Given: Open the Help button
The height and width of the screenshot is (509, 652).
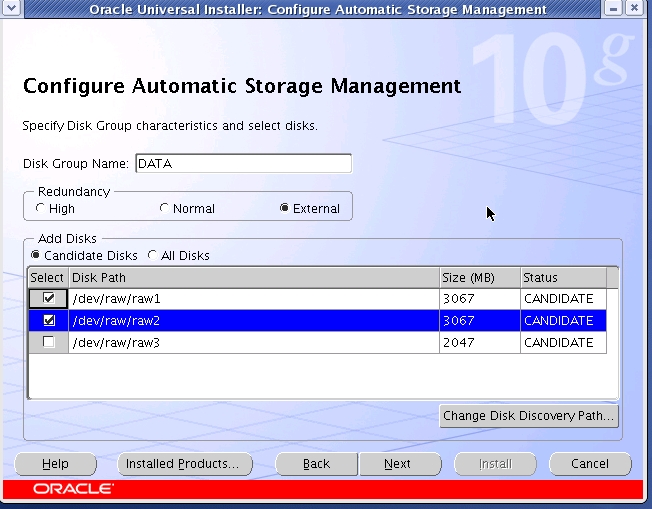Looking at the screenshot, I should [x=55, y=464].
